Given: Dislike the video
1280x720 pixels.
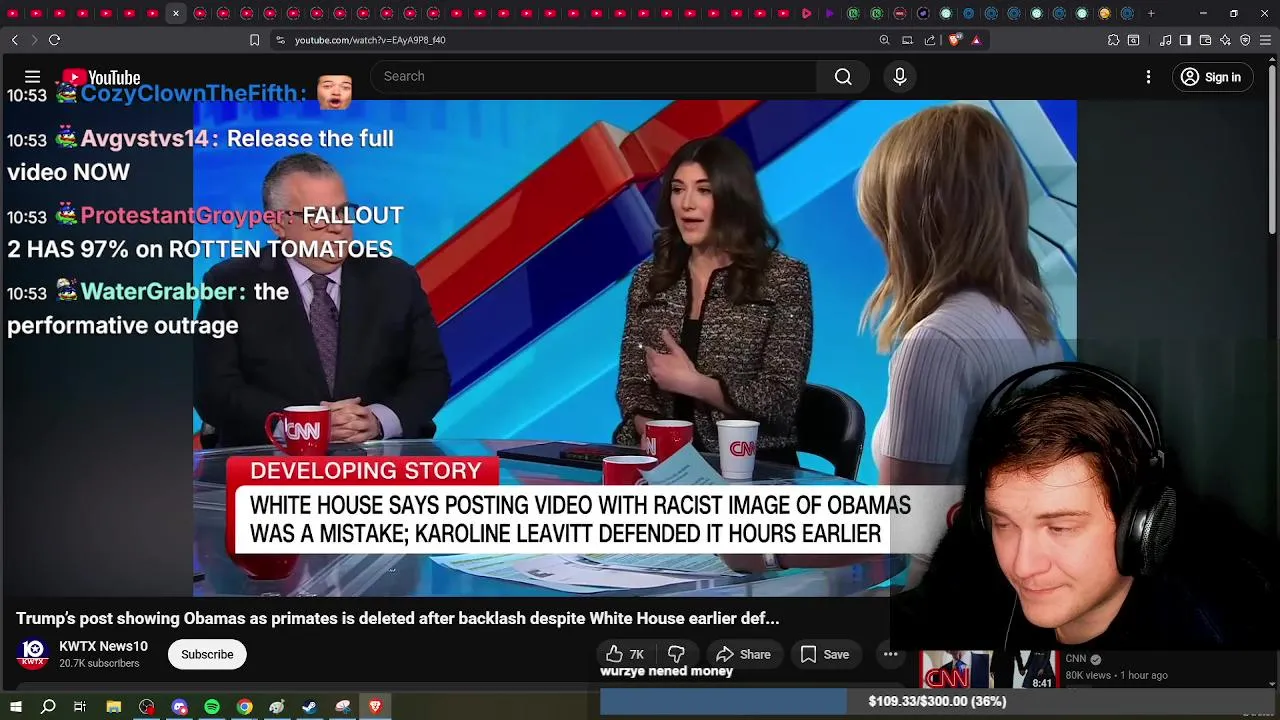Looking at the screenshot, I should pos(676,655).
